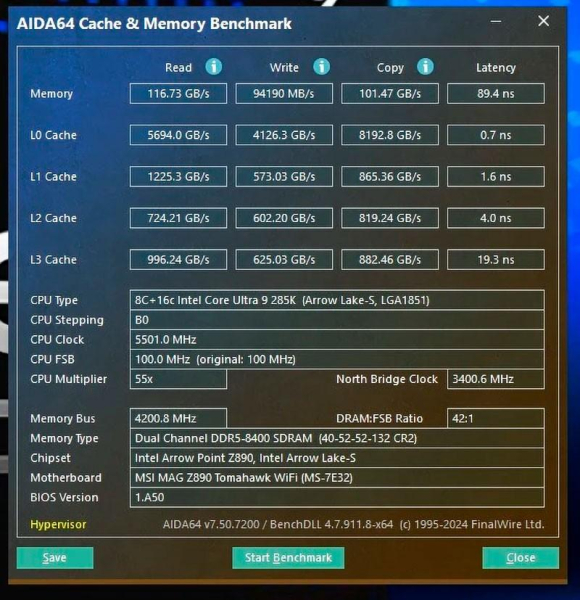Screen dimensions: 580x600
Task: Click the L1 Cache Latency 1.6 ns
Action: pos(495,176)
